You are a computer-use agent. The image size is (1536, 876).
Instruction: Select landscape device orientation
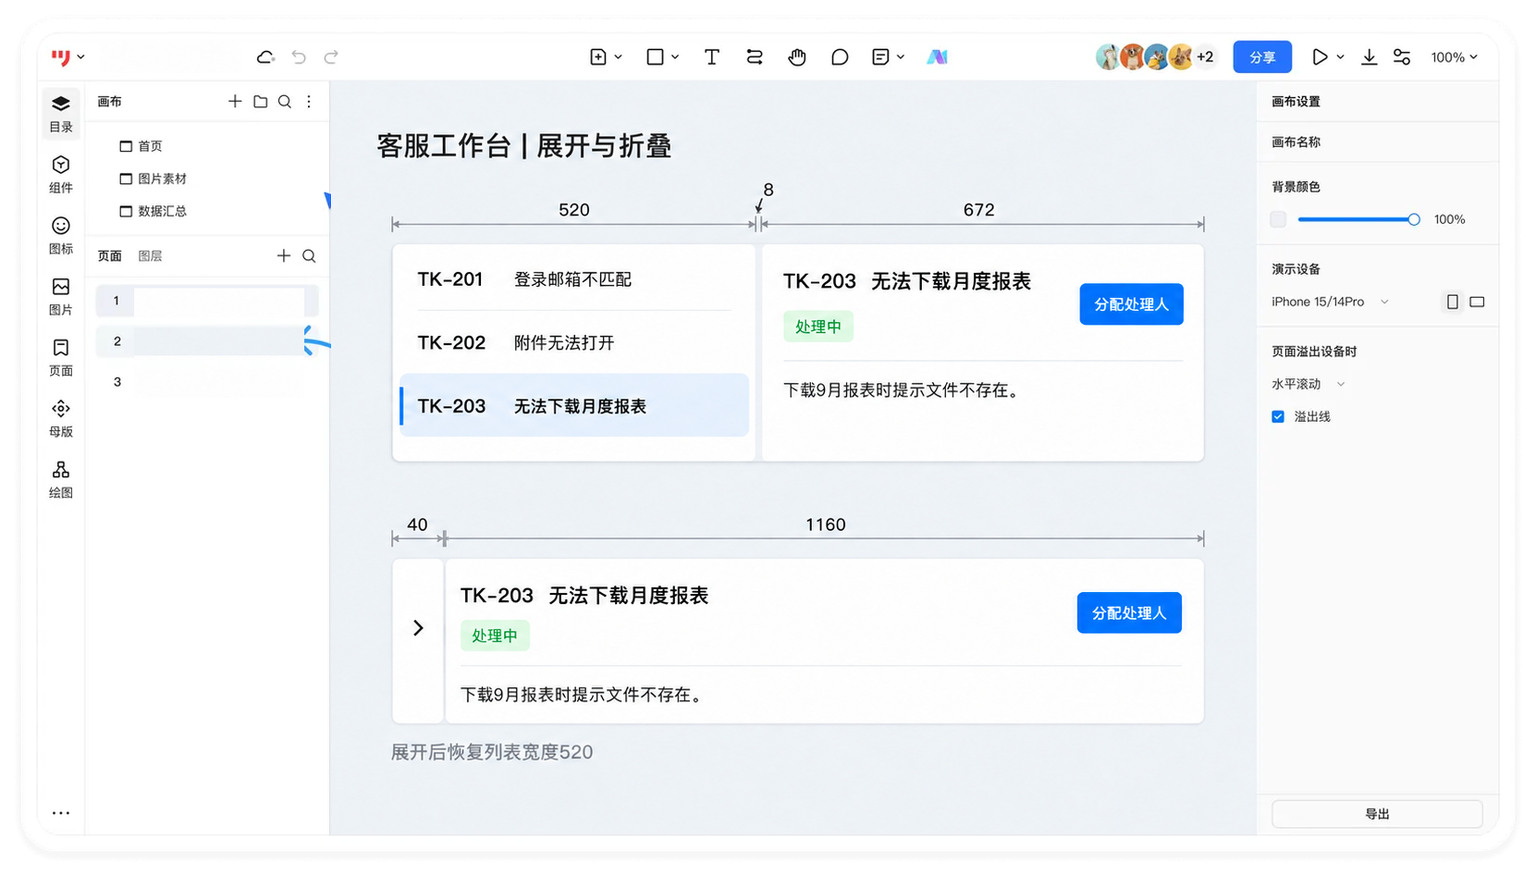tap(1477, 301)
